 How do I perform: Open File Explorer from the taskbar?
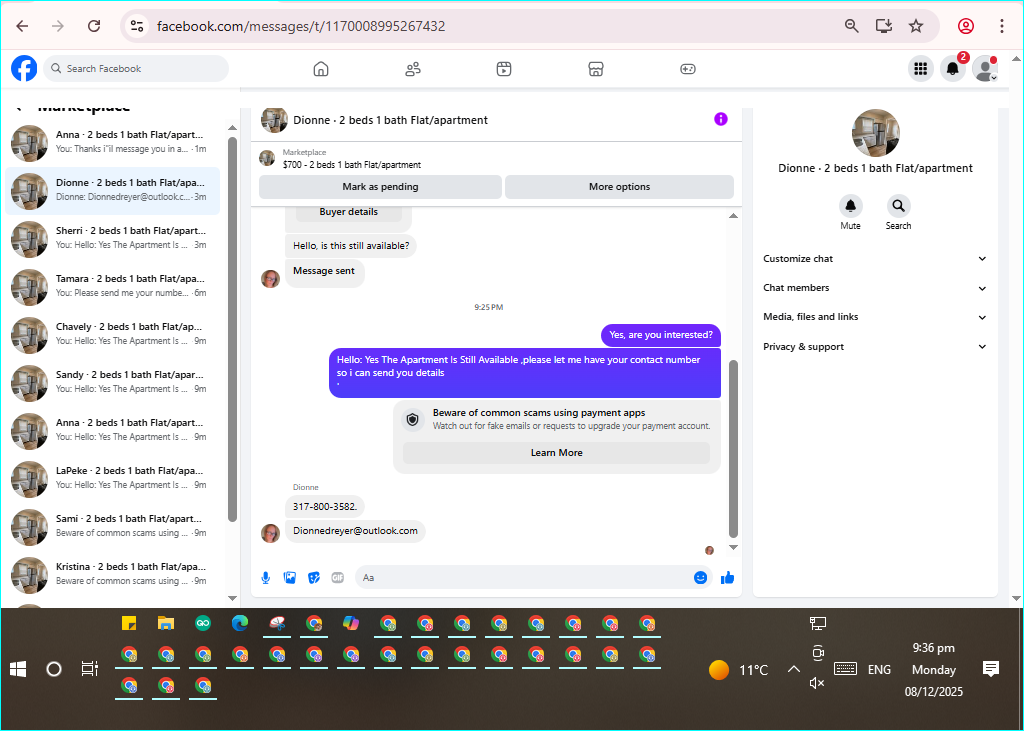coord(166,623)
